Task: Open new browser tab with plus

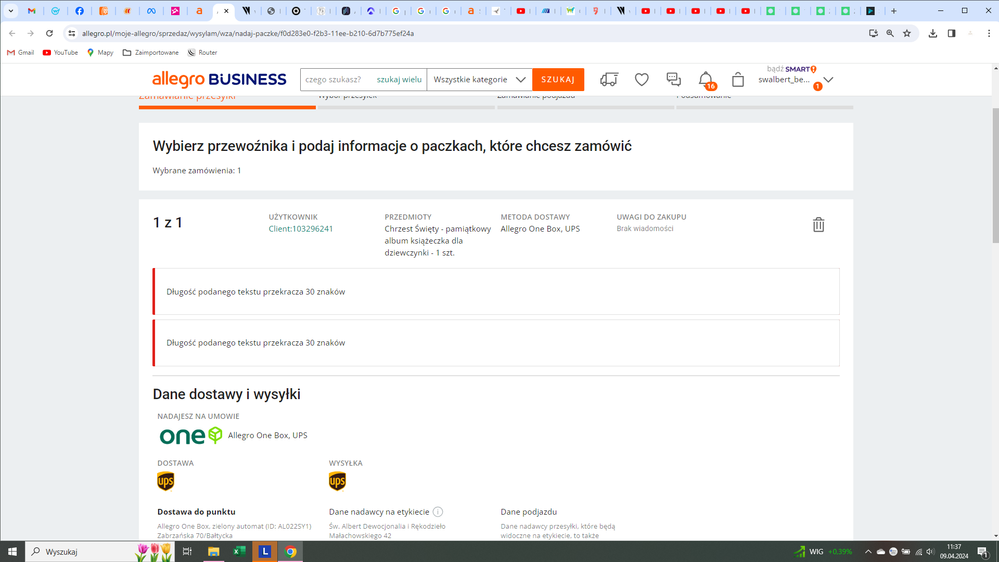Action: click(x=894, y=11)
